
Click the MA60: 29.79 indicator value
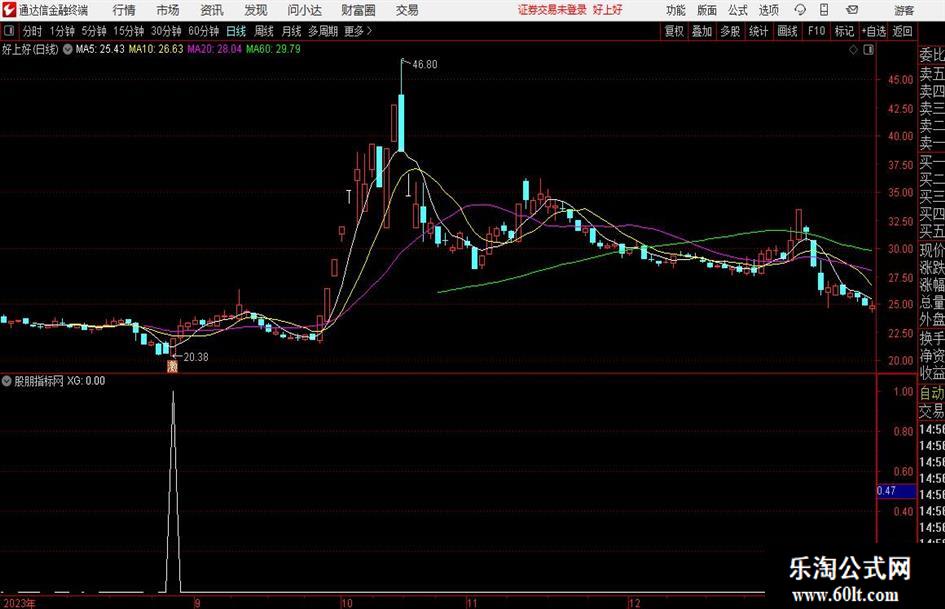[x=272, y=49]
